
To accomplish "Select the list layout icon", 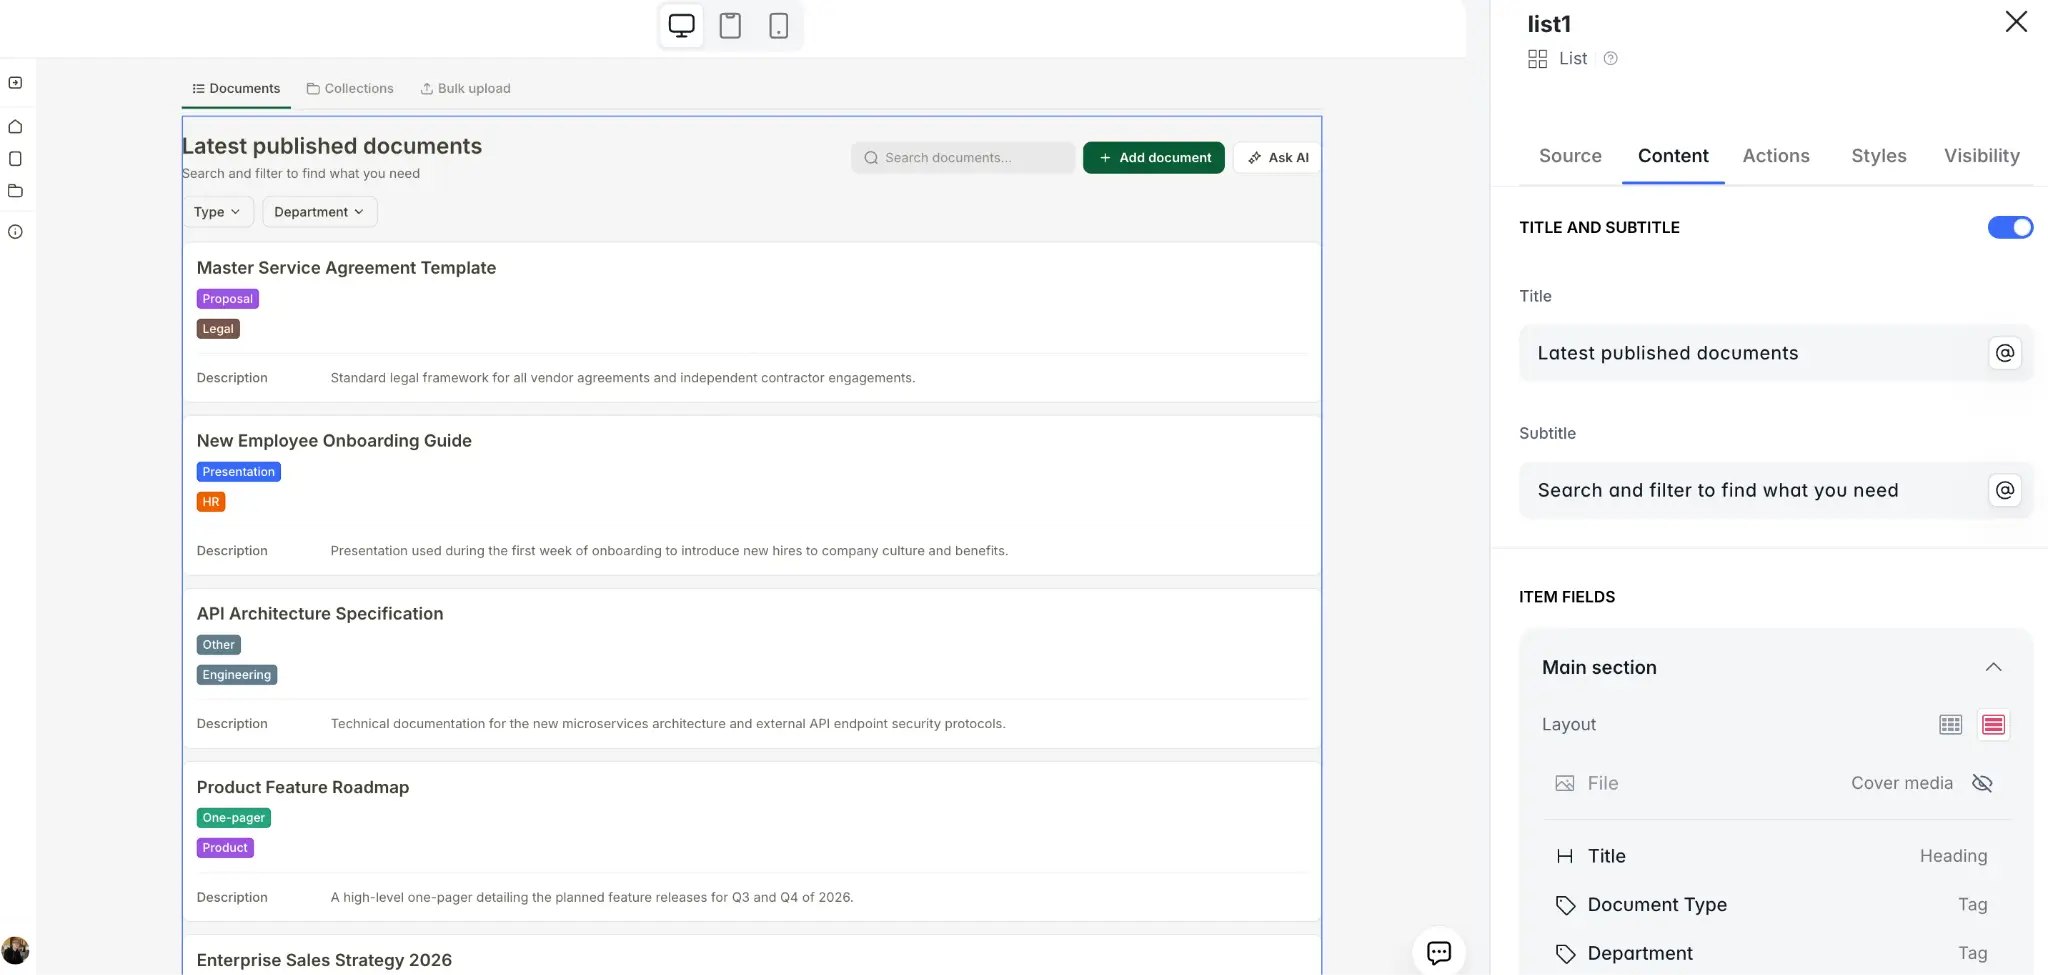I will click(1992, 724).
